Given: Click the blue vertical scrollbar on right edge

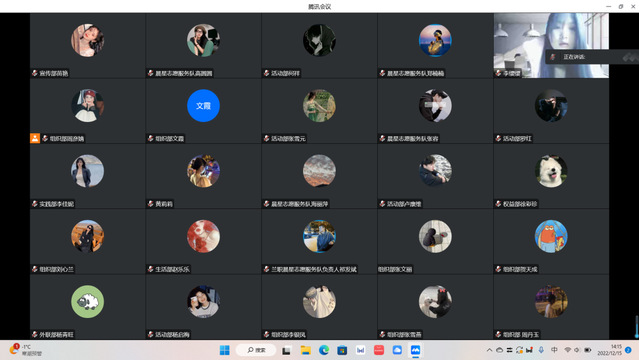Looking at the screenshot, I should point(637,327).
